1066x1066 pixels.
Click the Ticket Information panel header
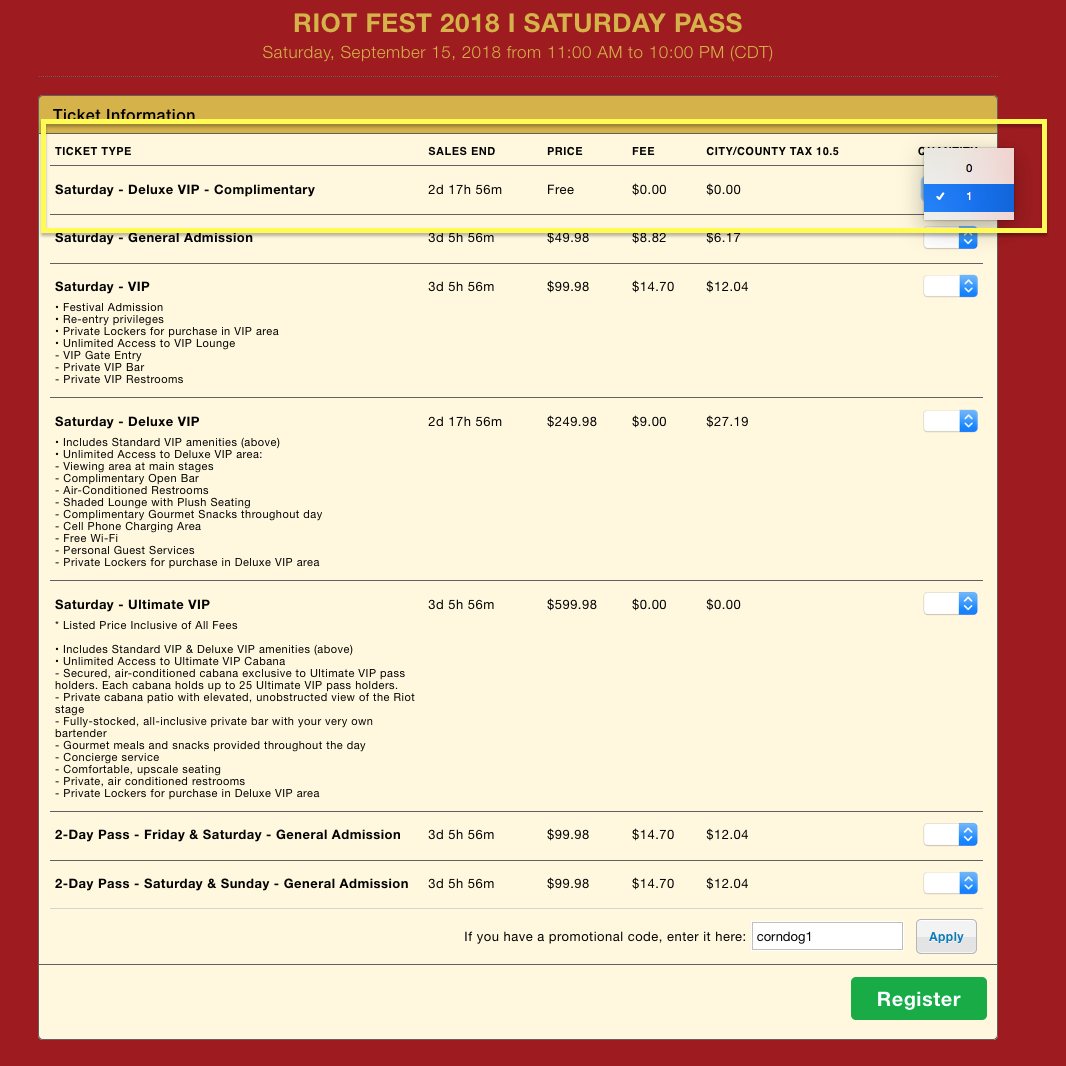[x=124, y=115]
